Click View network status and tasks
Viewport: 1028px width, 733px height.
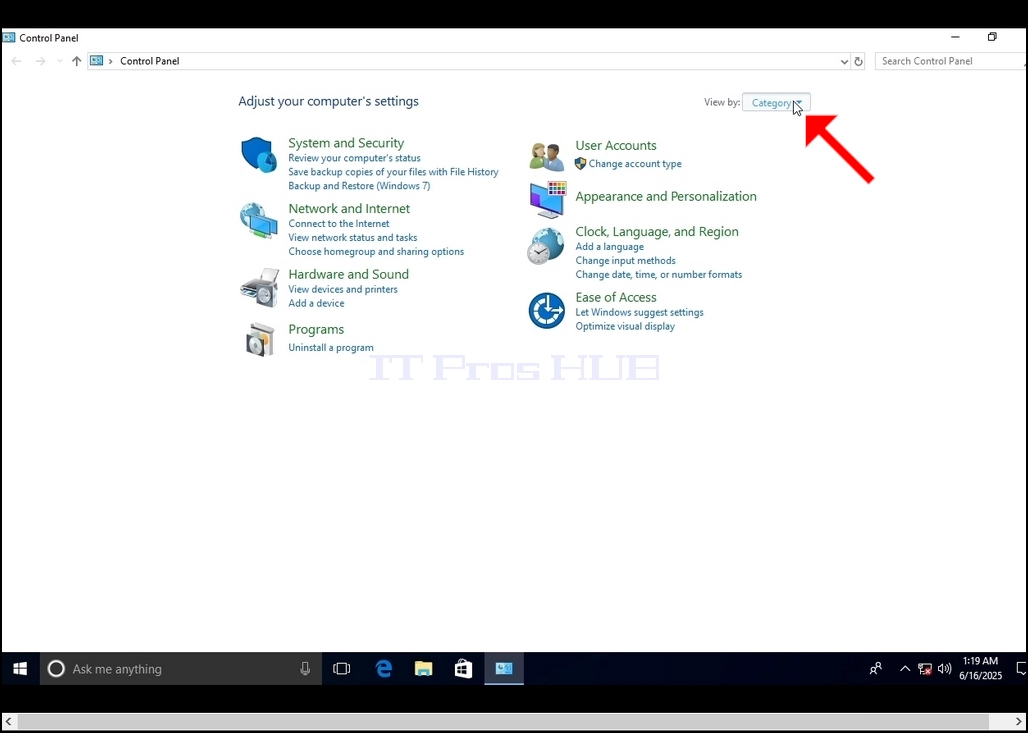353,237
